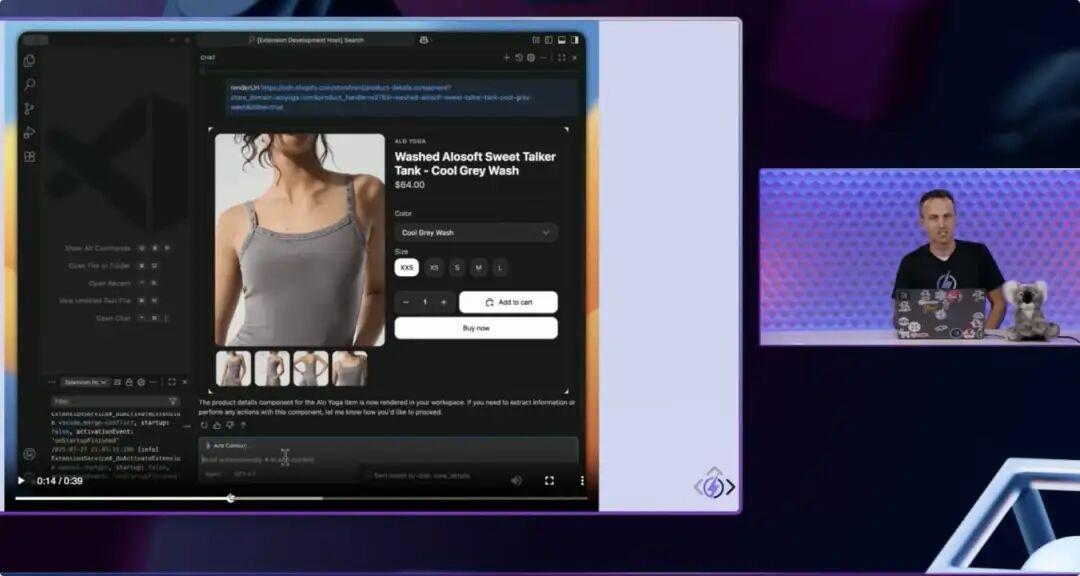1080x576 pixels.
Task: Expand the Cool Grey Wash color dropdown
Action: coord(476,232)
